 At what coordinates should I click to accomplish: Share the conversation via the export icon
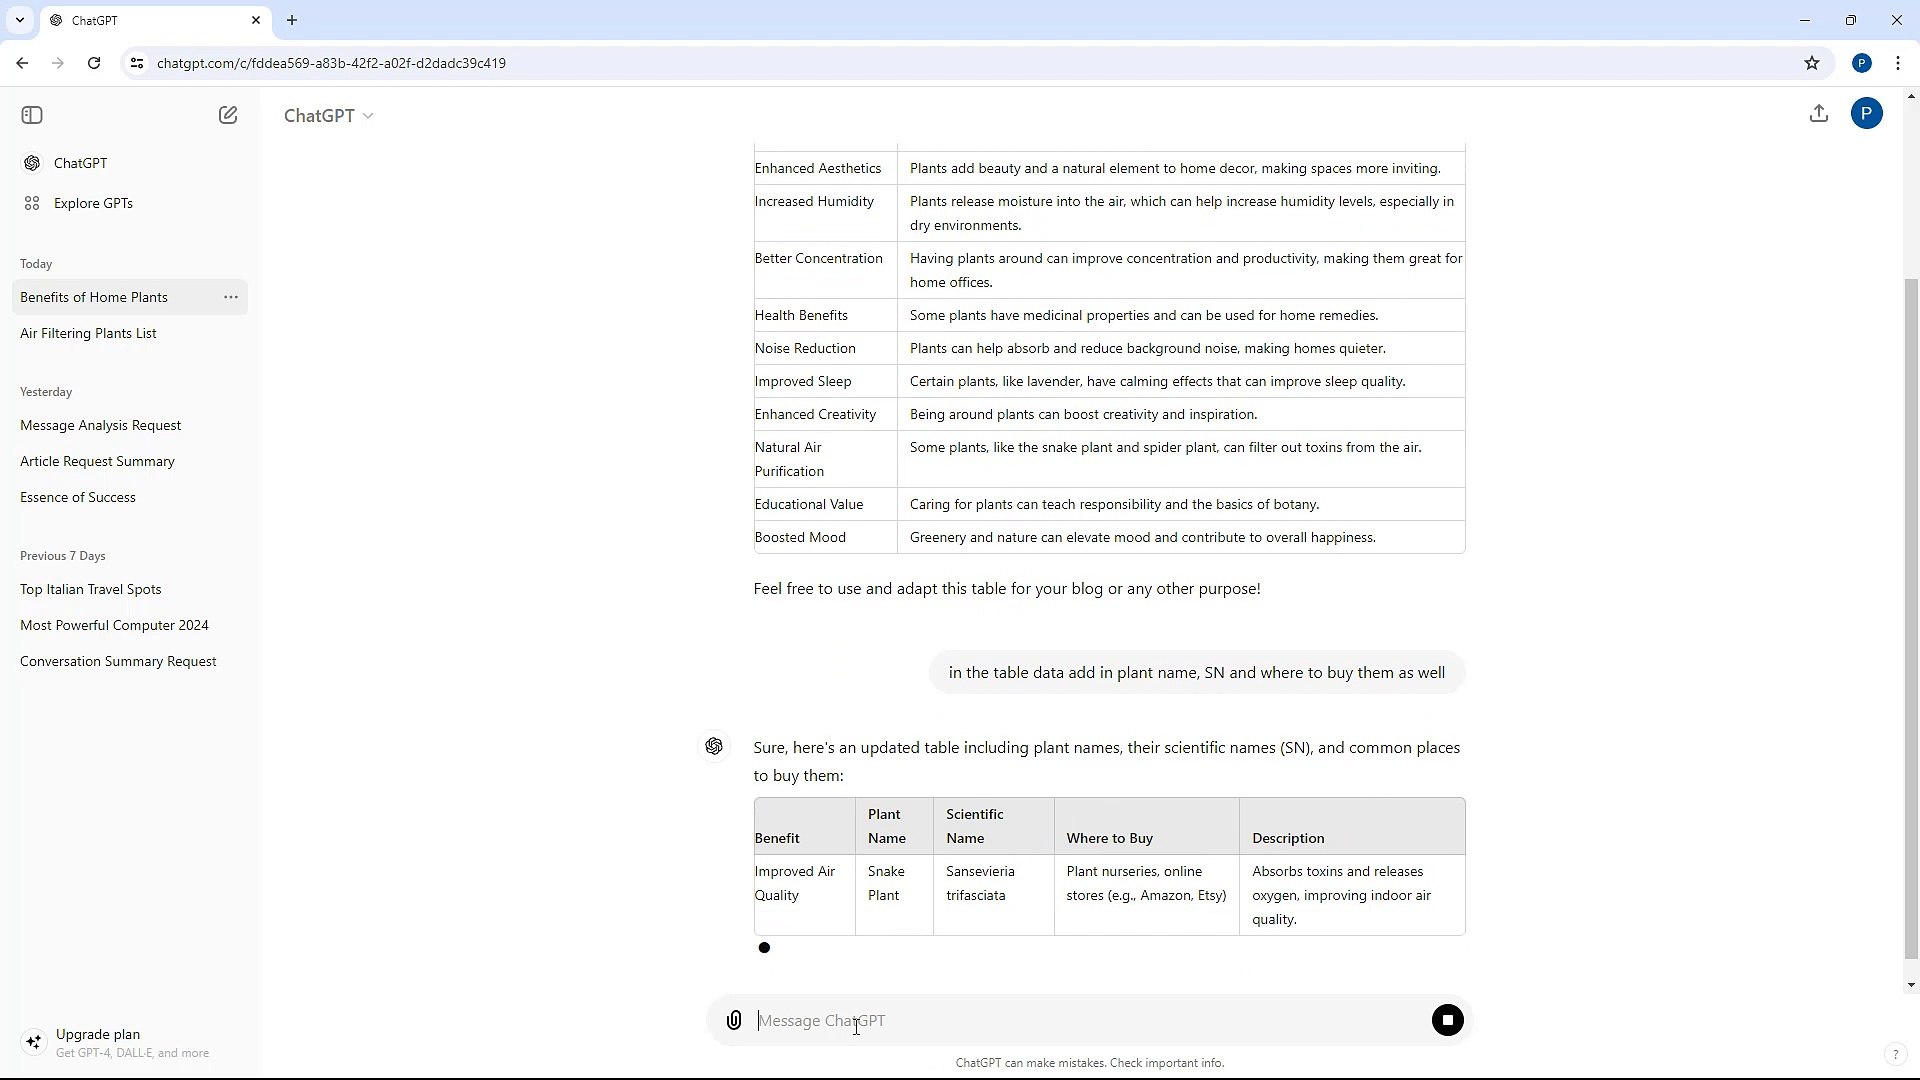[x=1819, y=113]
